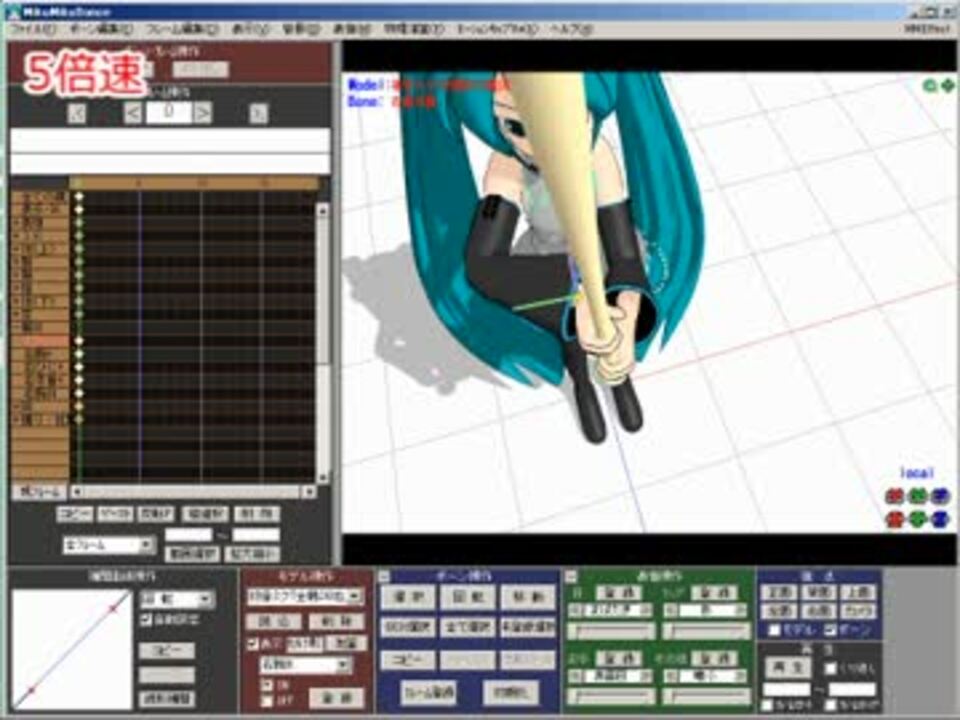Open the ボーン編集 menu

pos(100,29)
